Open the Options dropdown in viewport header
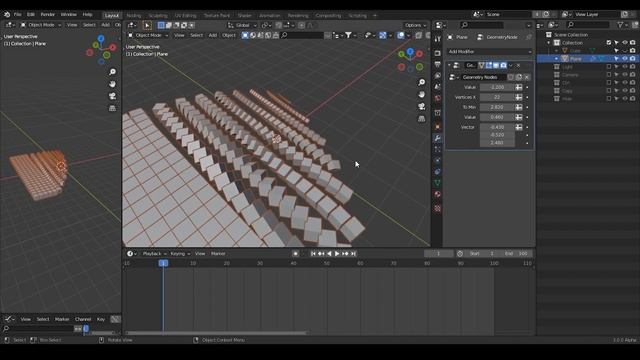This screenshot has width=640, height=360. (416, 25)
